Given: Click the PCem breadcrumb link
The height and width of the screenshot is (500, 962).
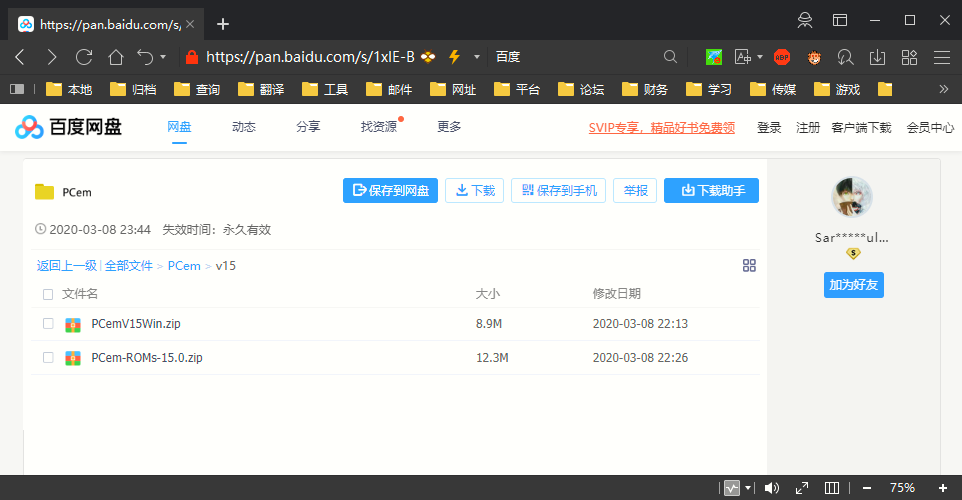Looking at the screenshot, I should 184,266.
